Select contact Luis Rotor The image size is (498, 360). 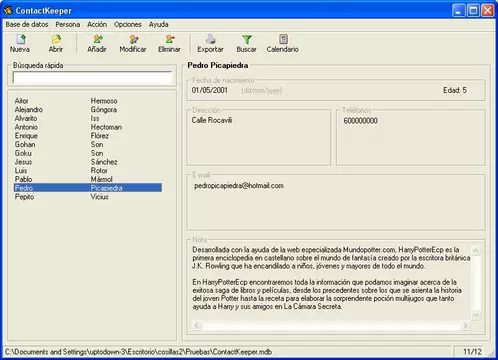(88, 170)
